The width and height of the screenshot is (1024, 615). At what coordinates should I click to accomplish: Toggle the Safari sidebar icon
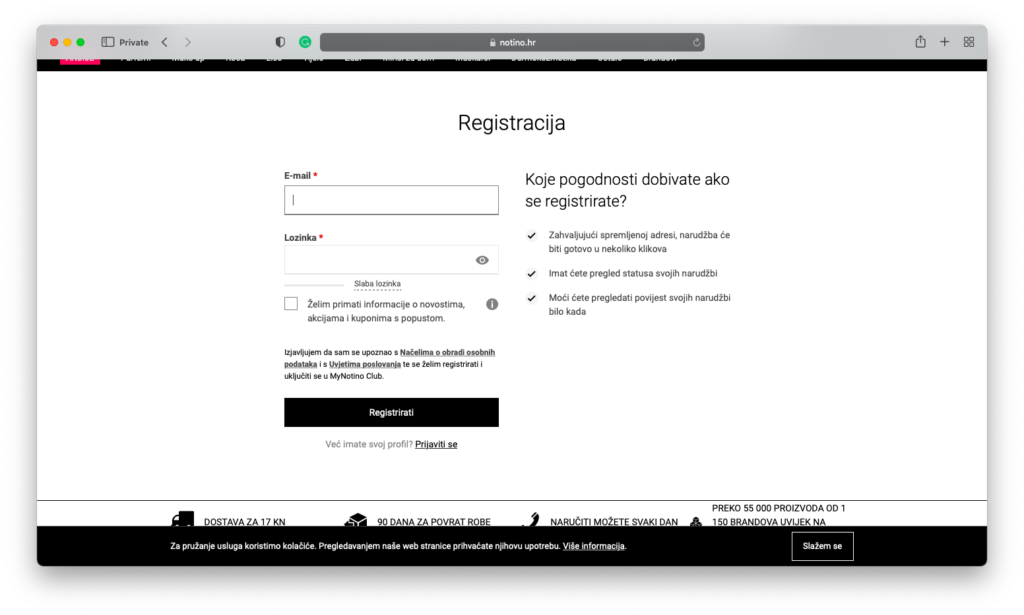point(108,42)
